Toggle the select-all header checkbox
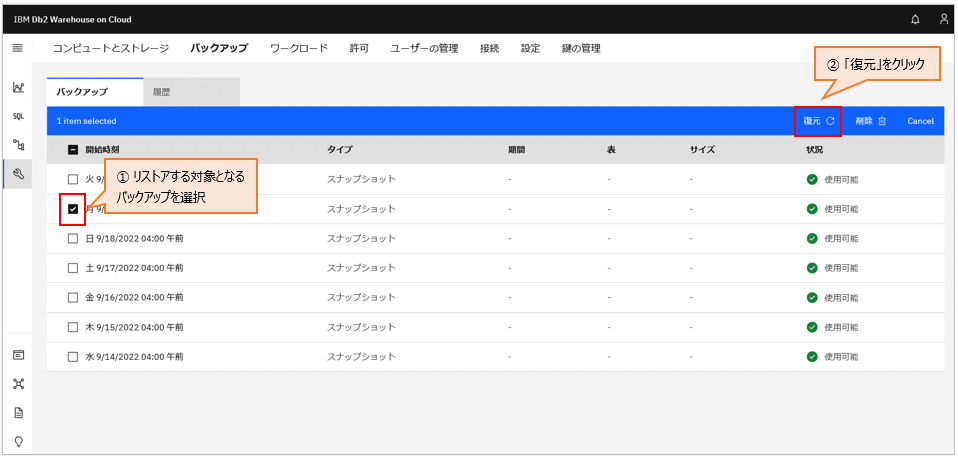958x460 pixels. (73, 150)
